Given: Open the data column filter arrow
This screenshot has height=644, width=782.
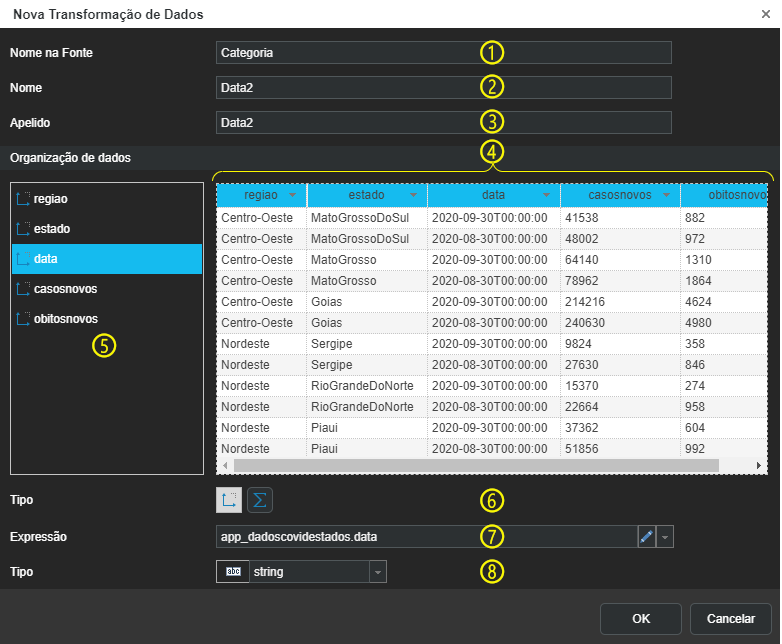Looking at the screenshot, I should point(547,195).
